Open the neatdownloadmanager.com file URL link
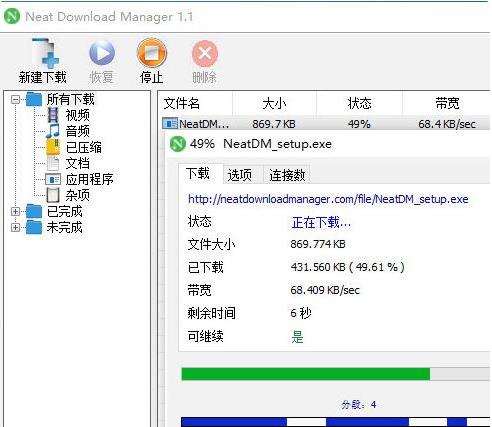 (x=328, y=199)
